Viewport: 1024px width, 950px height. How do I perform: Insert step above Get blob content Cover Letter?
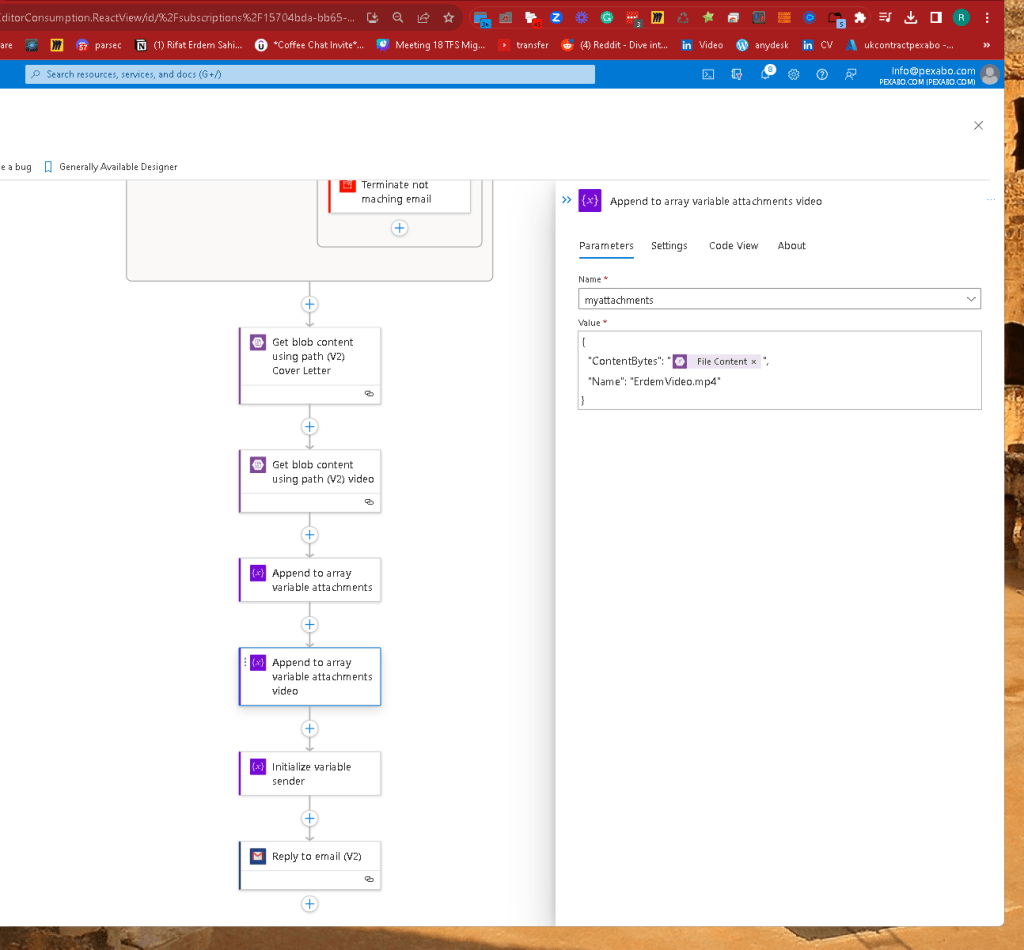click(x=310, y=304)
